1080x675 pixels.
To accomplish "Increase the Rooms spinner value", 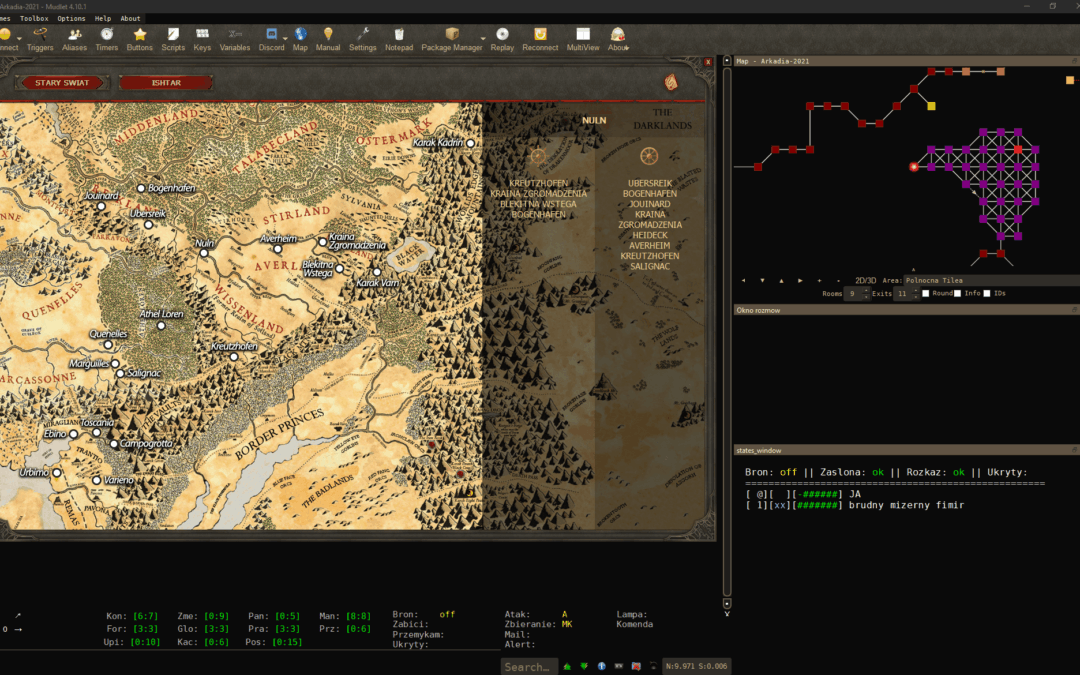I will [866, 291].
